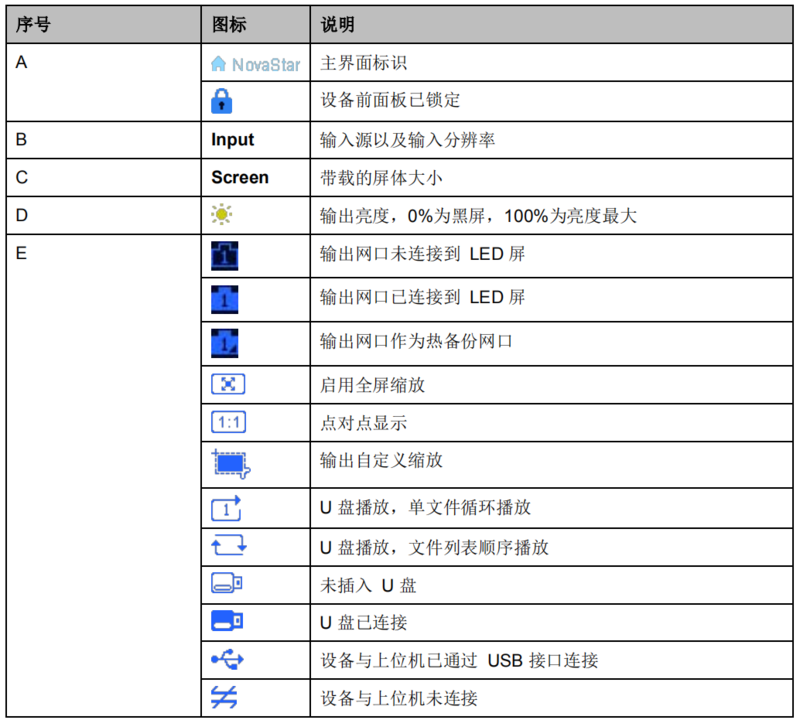Click the text 设备与上位机未连接

pyautogui.click(x=398, y=698)
